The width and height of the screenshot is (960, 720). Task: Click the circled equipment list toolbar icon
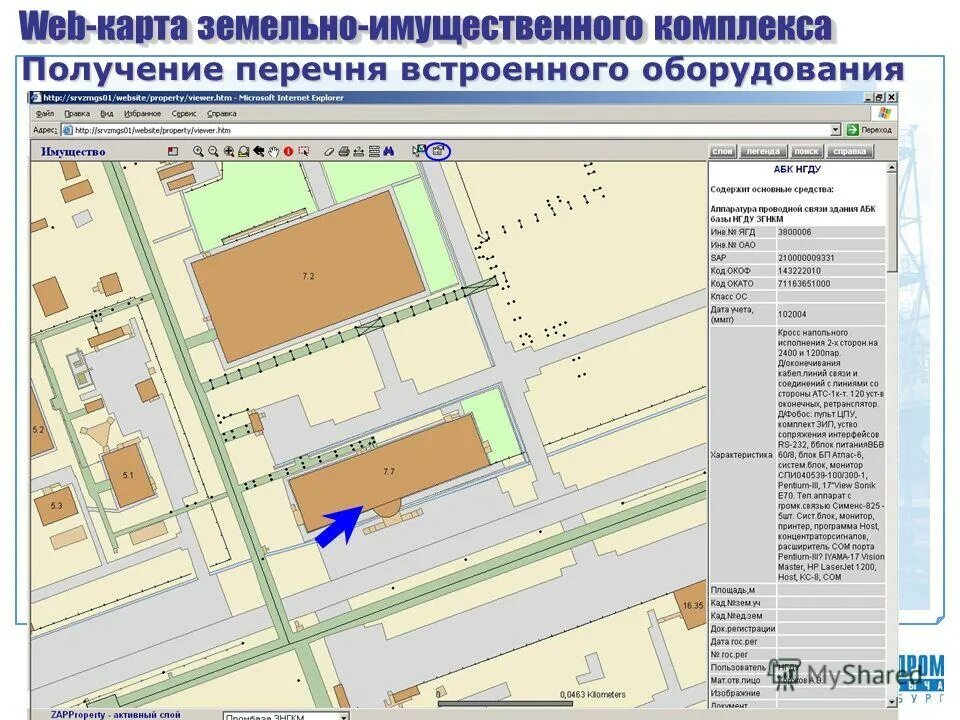438,150
